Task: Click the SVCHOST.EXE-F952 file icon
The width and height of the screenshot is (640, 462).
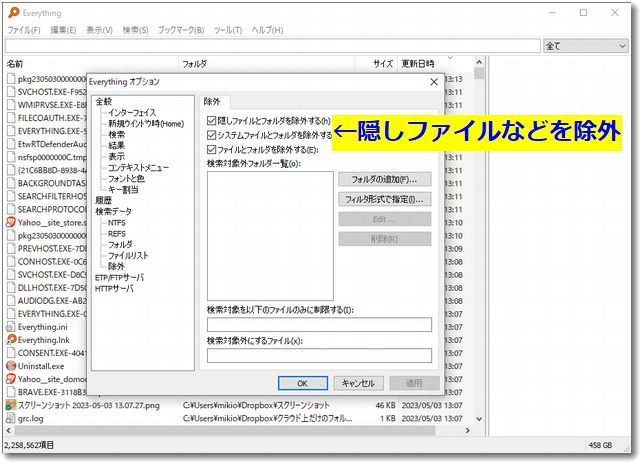Action: (x=11, y=92)
